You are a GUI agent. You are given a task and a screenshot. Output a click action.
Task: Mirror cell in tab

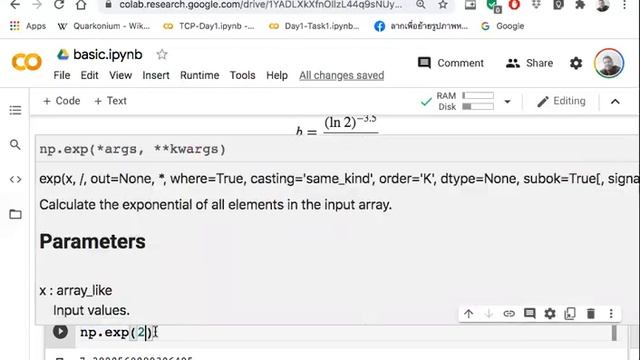(x=570, y=313)
